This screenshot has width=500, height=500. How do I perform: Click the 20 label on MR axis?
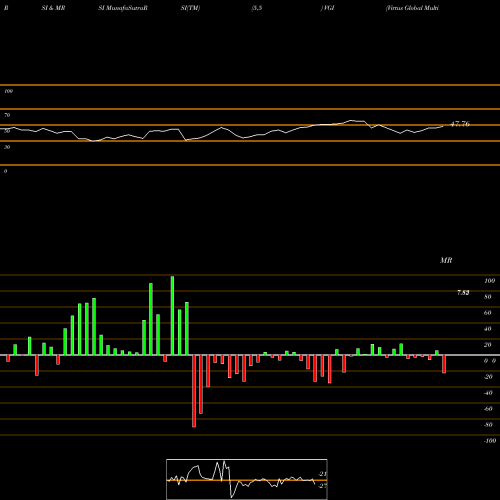(488, 345)
